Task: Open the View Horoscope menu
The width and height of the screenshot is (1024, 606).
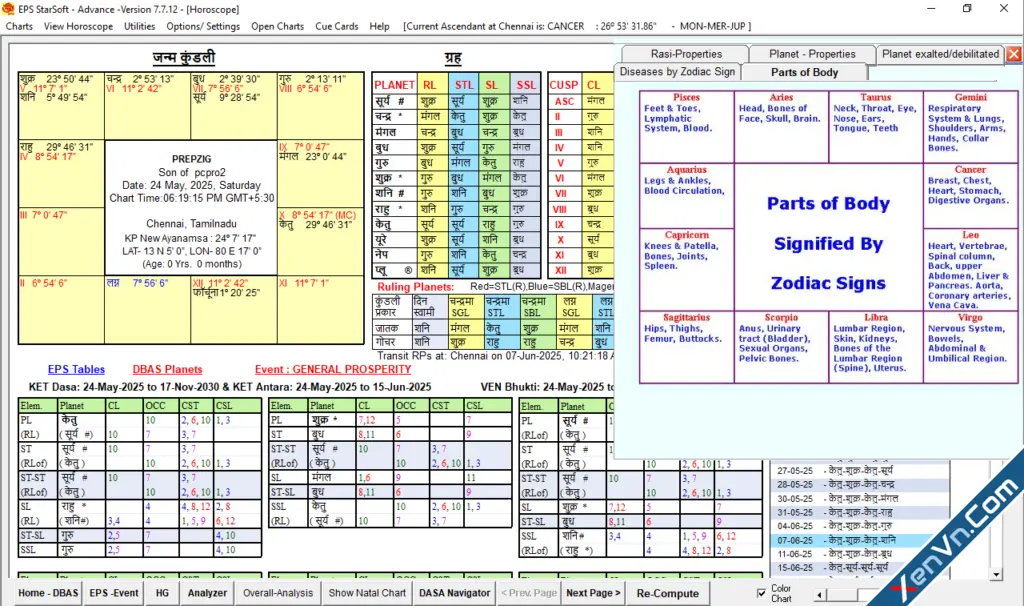Action: 78,26
